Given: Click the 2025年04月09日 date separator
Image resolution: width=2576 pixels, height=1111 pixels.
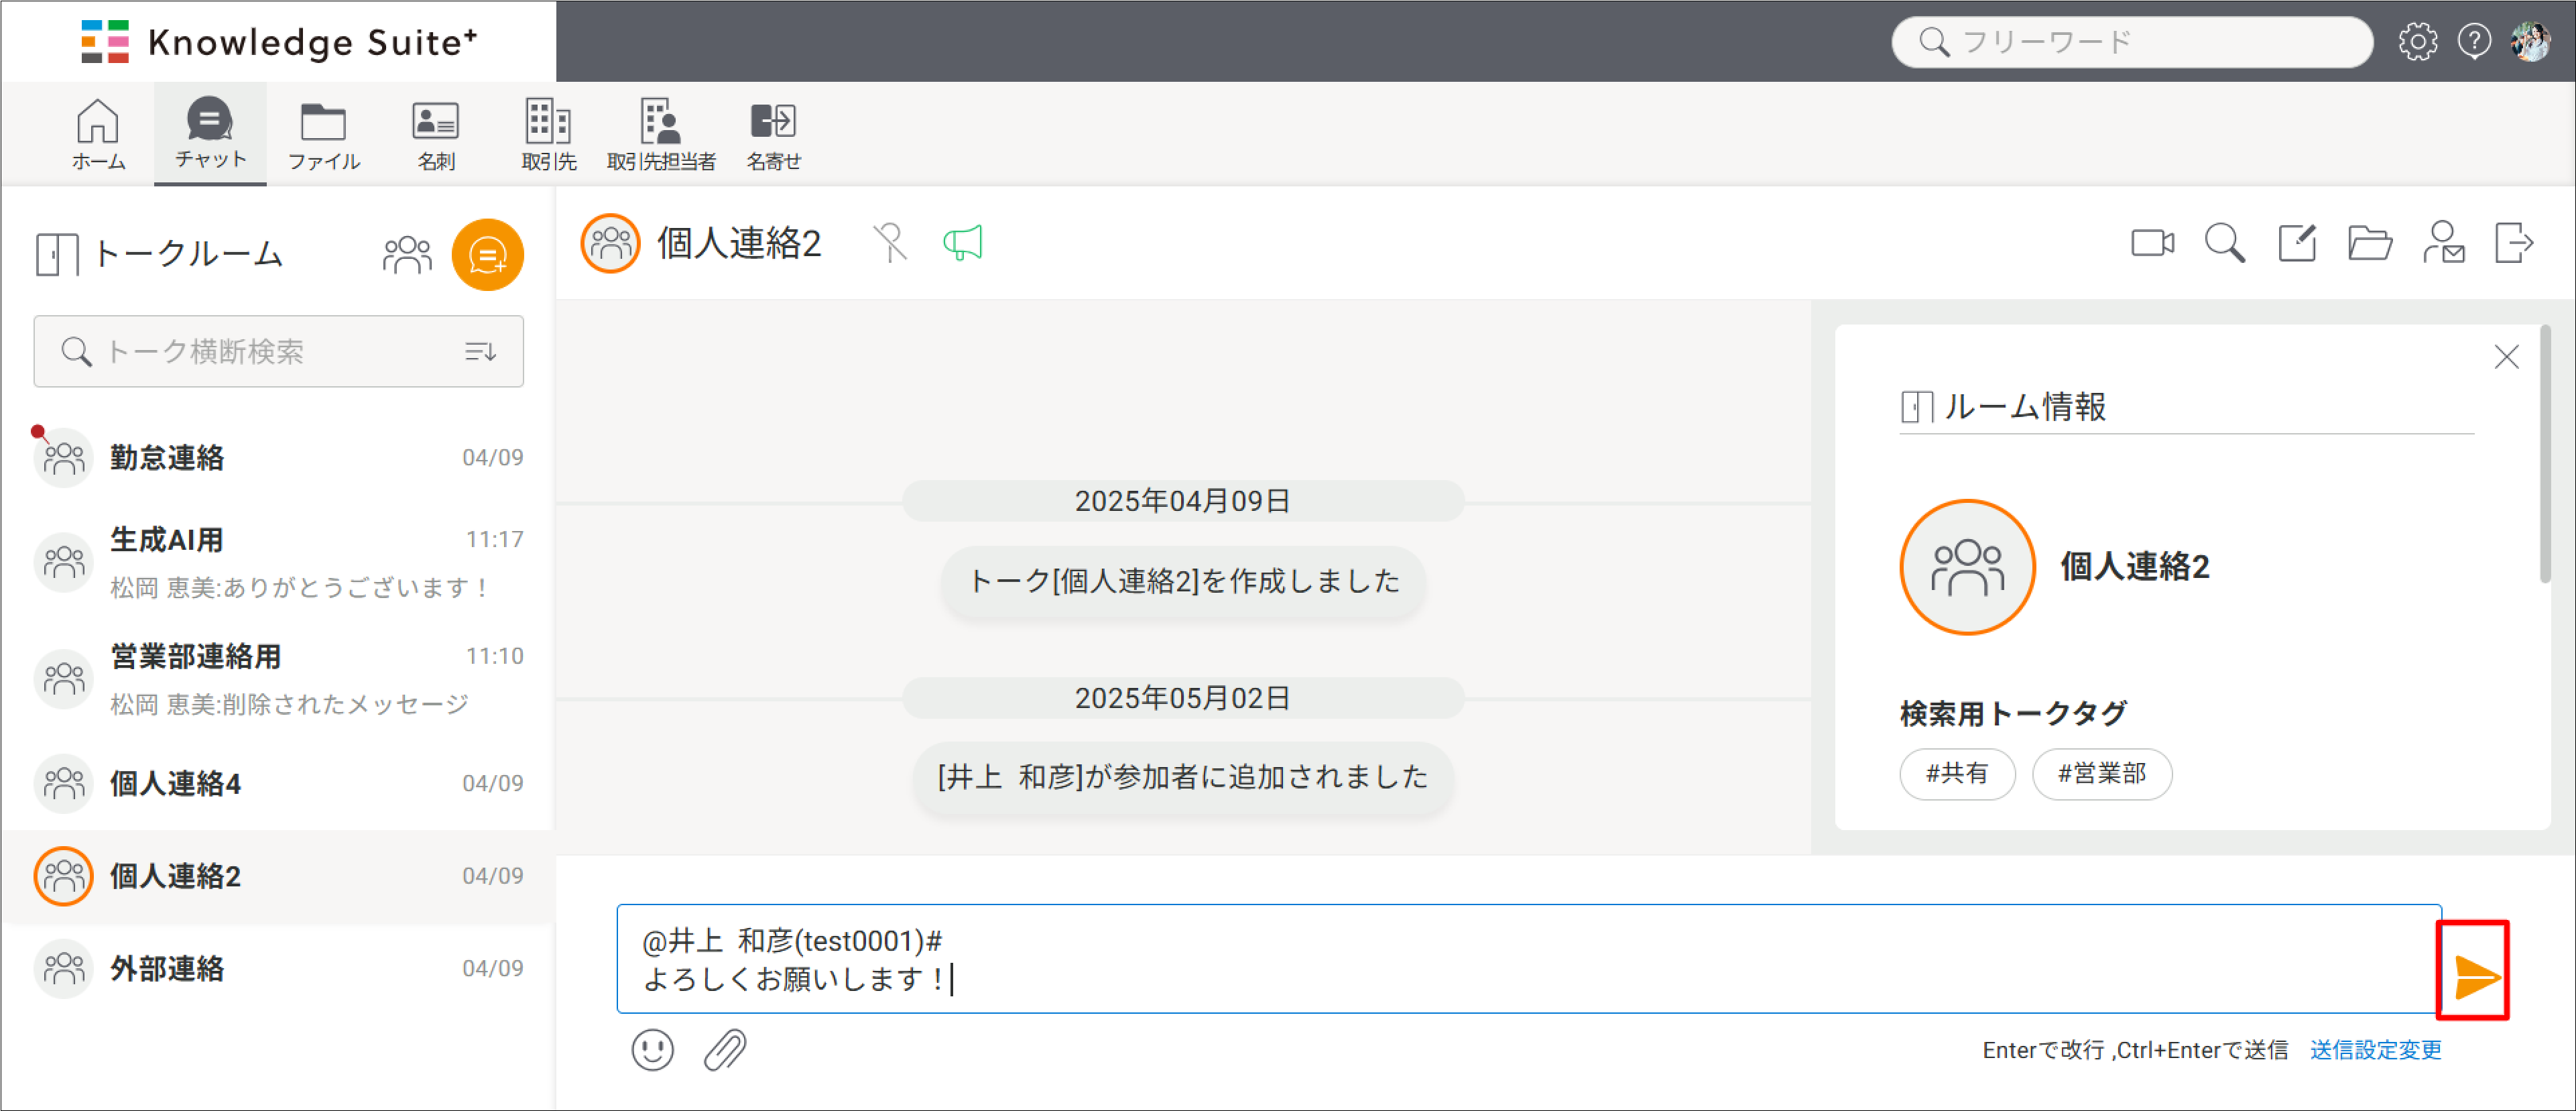Looking at the screenshot, I should pos(1183,501).
